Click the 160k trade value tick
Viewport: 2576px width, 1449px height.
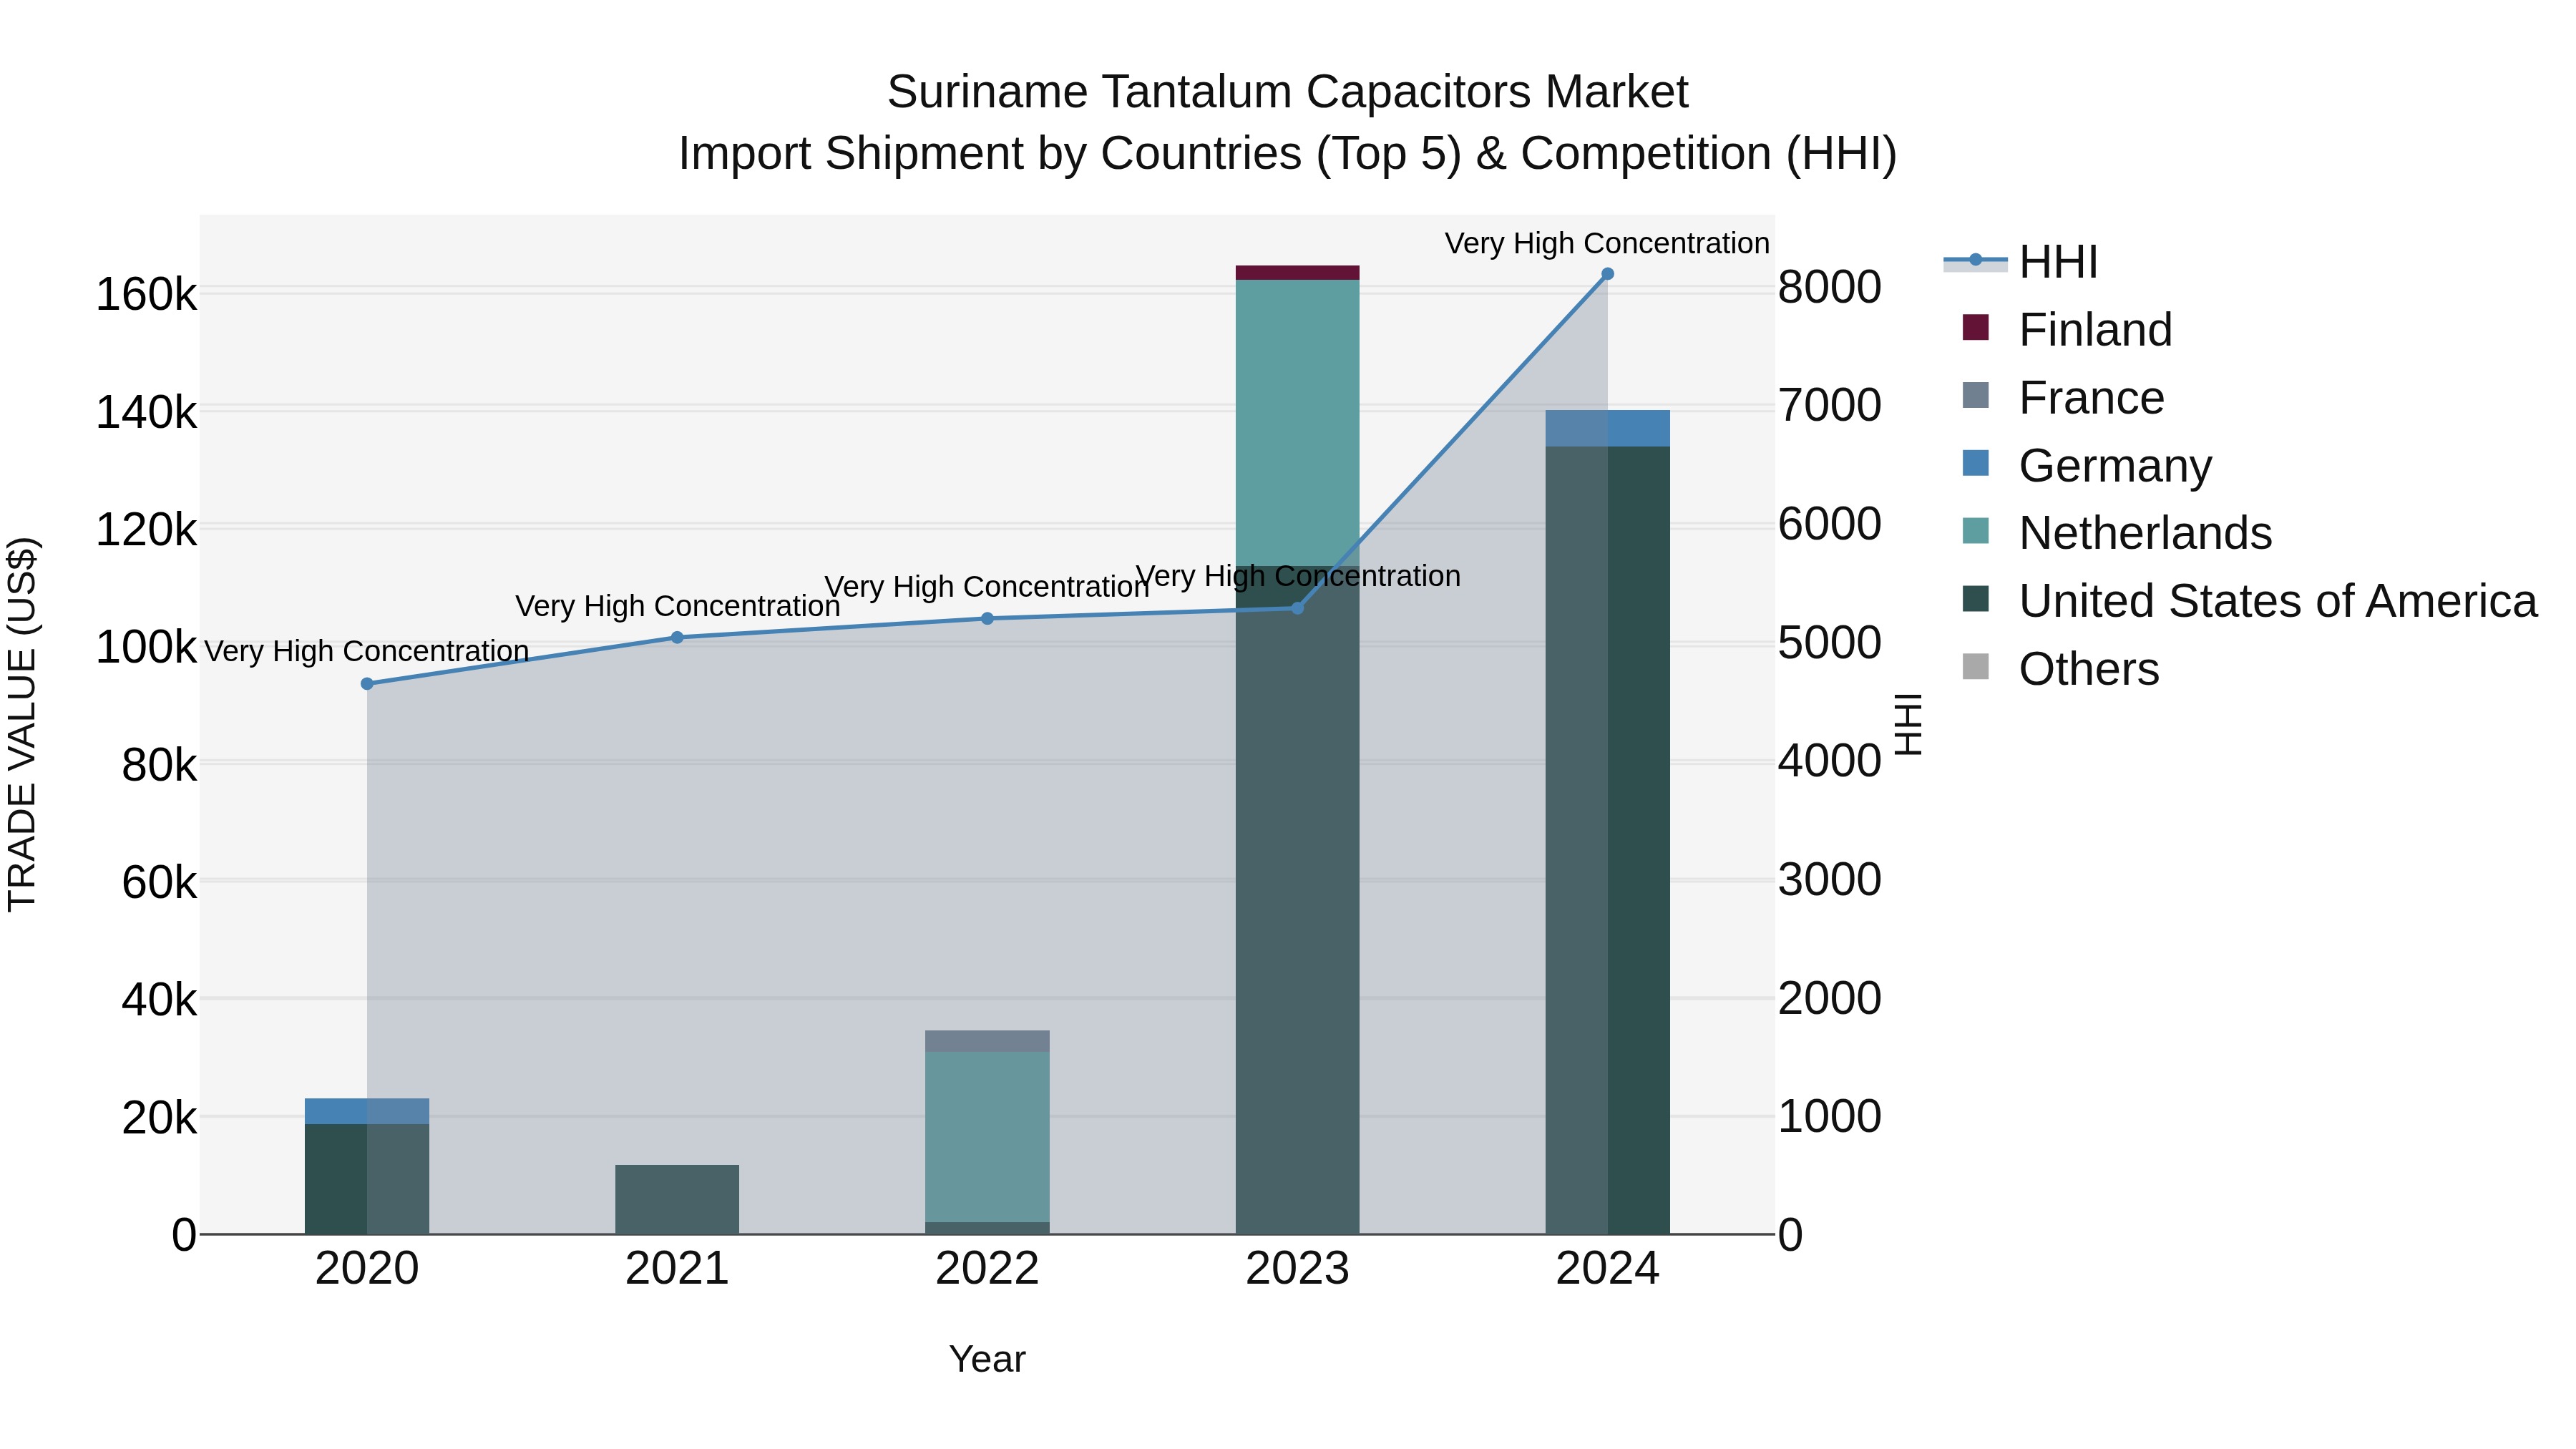click(146, 295)
